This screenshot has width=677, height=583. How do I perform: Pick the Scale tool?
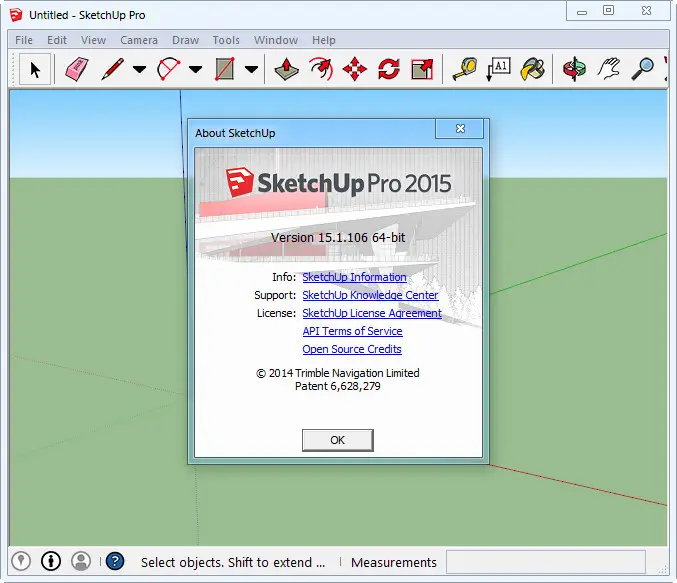coord(422,69)
